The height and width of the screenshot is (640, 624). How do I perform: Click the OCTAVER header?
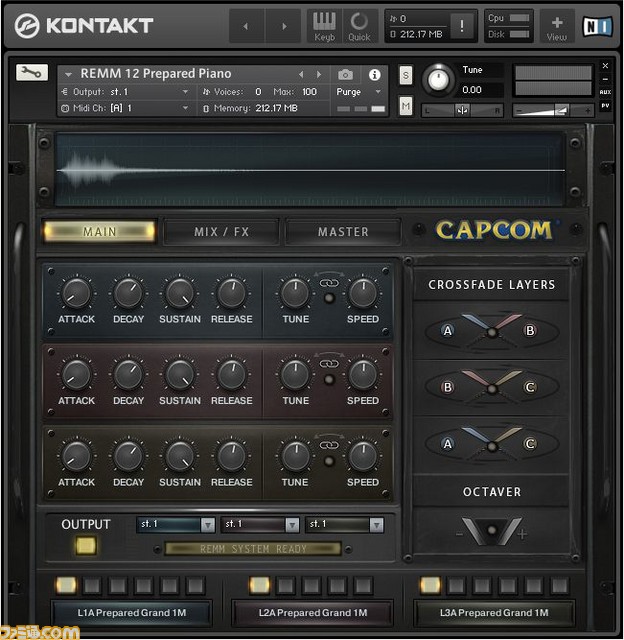tap(491, 492)
